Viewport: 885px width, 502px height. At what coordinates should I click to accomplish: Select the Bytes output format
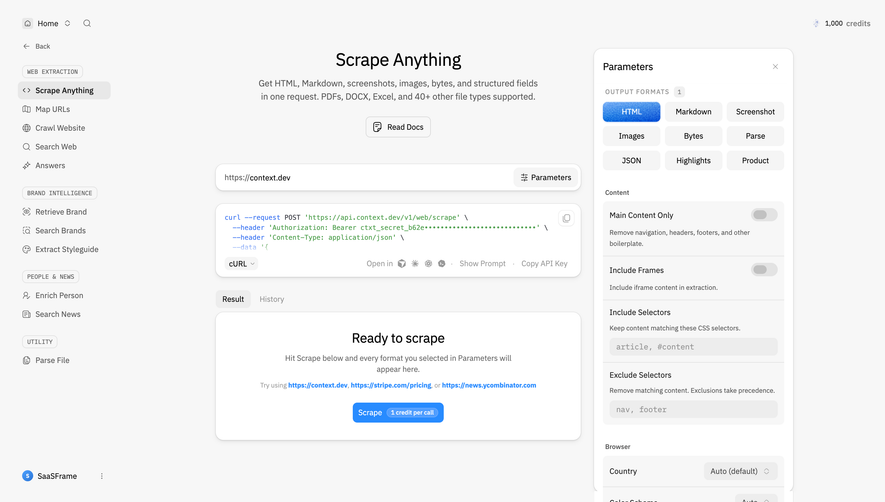pos(693,136)
